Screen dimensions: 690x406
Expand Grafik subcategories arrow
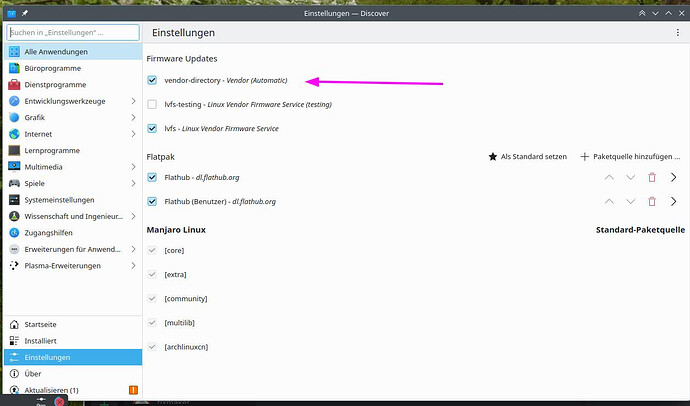click(x=133, y=117)
